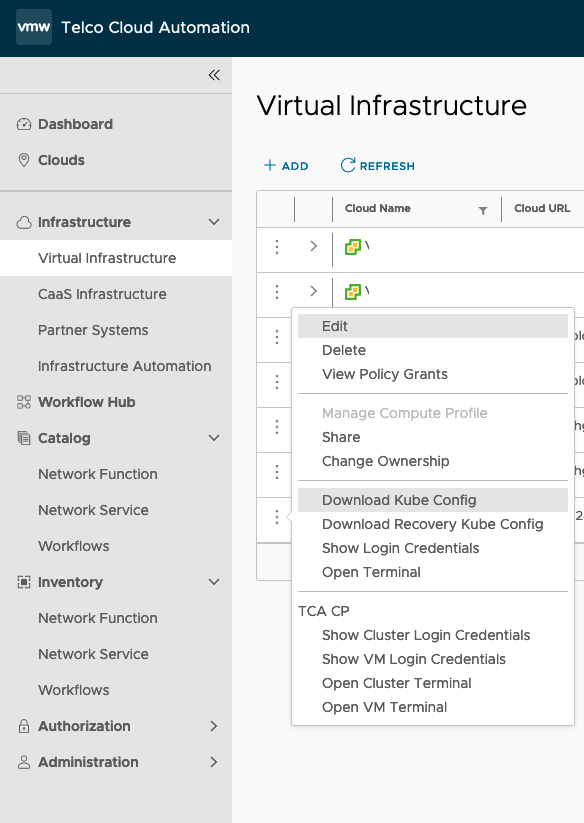Click the Workflow Hub icon
Image resolution: width=584 pixels, height=823 pixels.
click(x=24, y=402)
